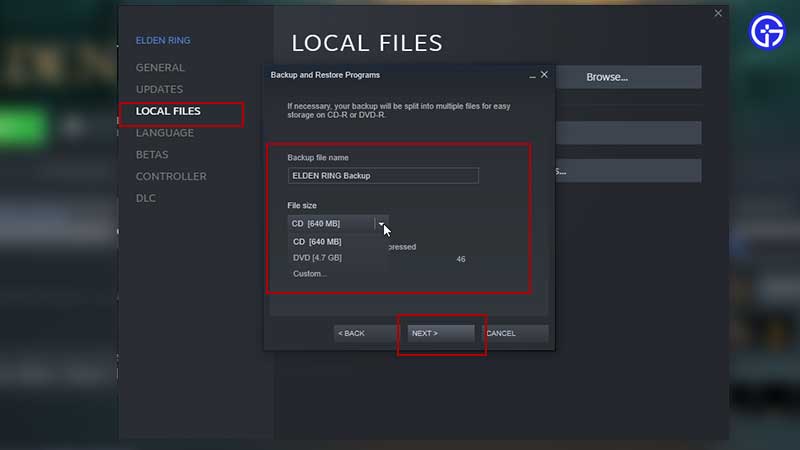Choose DVD [4.7 GB] option

click(317, 258)
